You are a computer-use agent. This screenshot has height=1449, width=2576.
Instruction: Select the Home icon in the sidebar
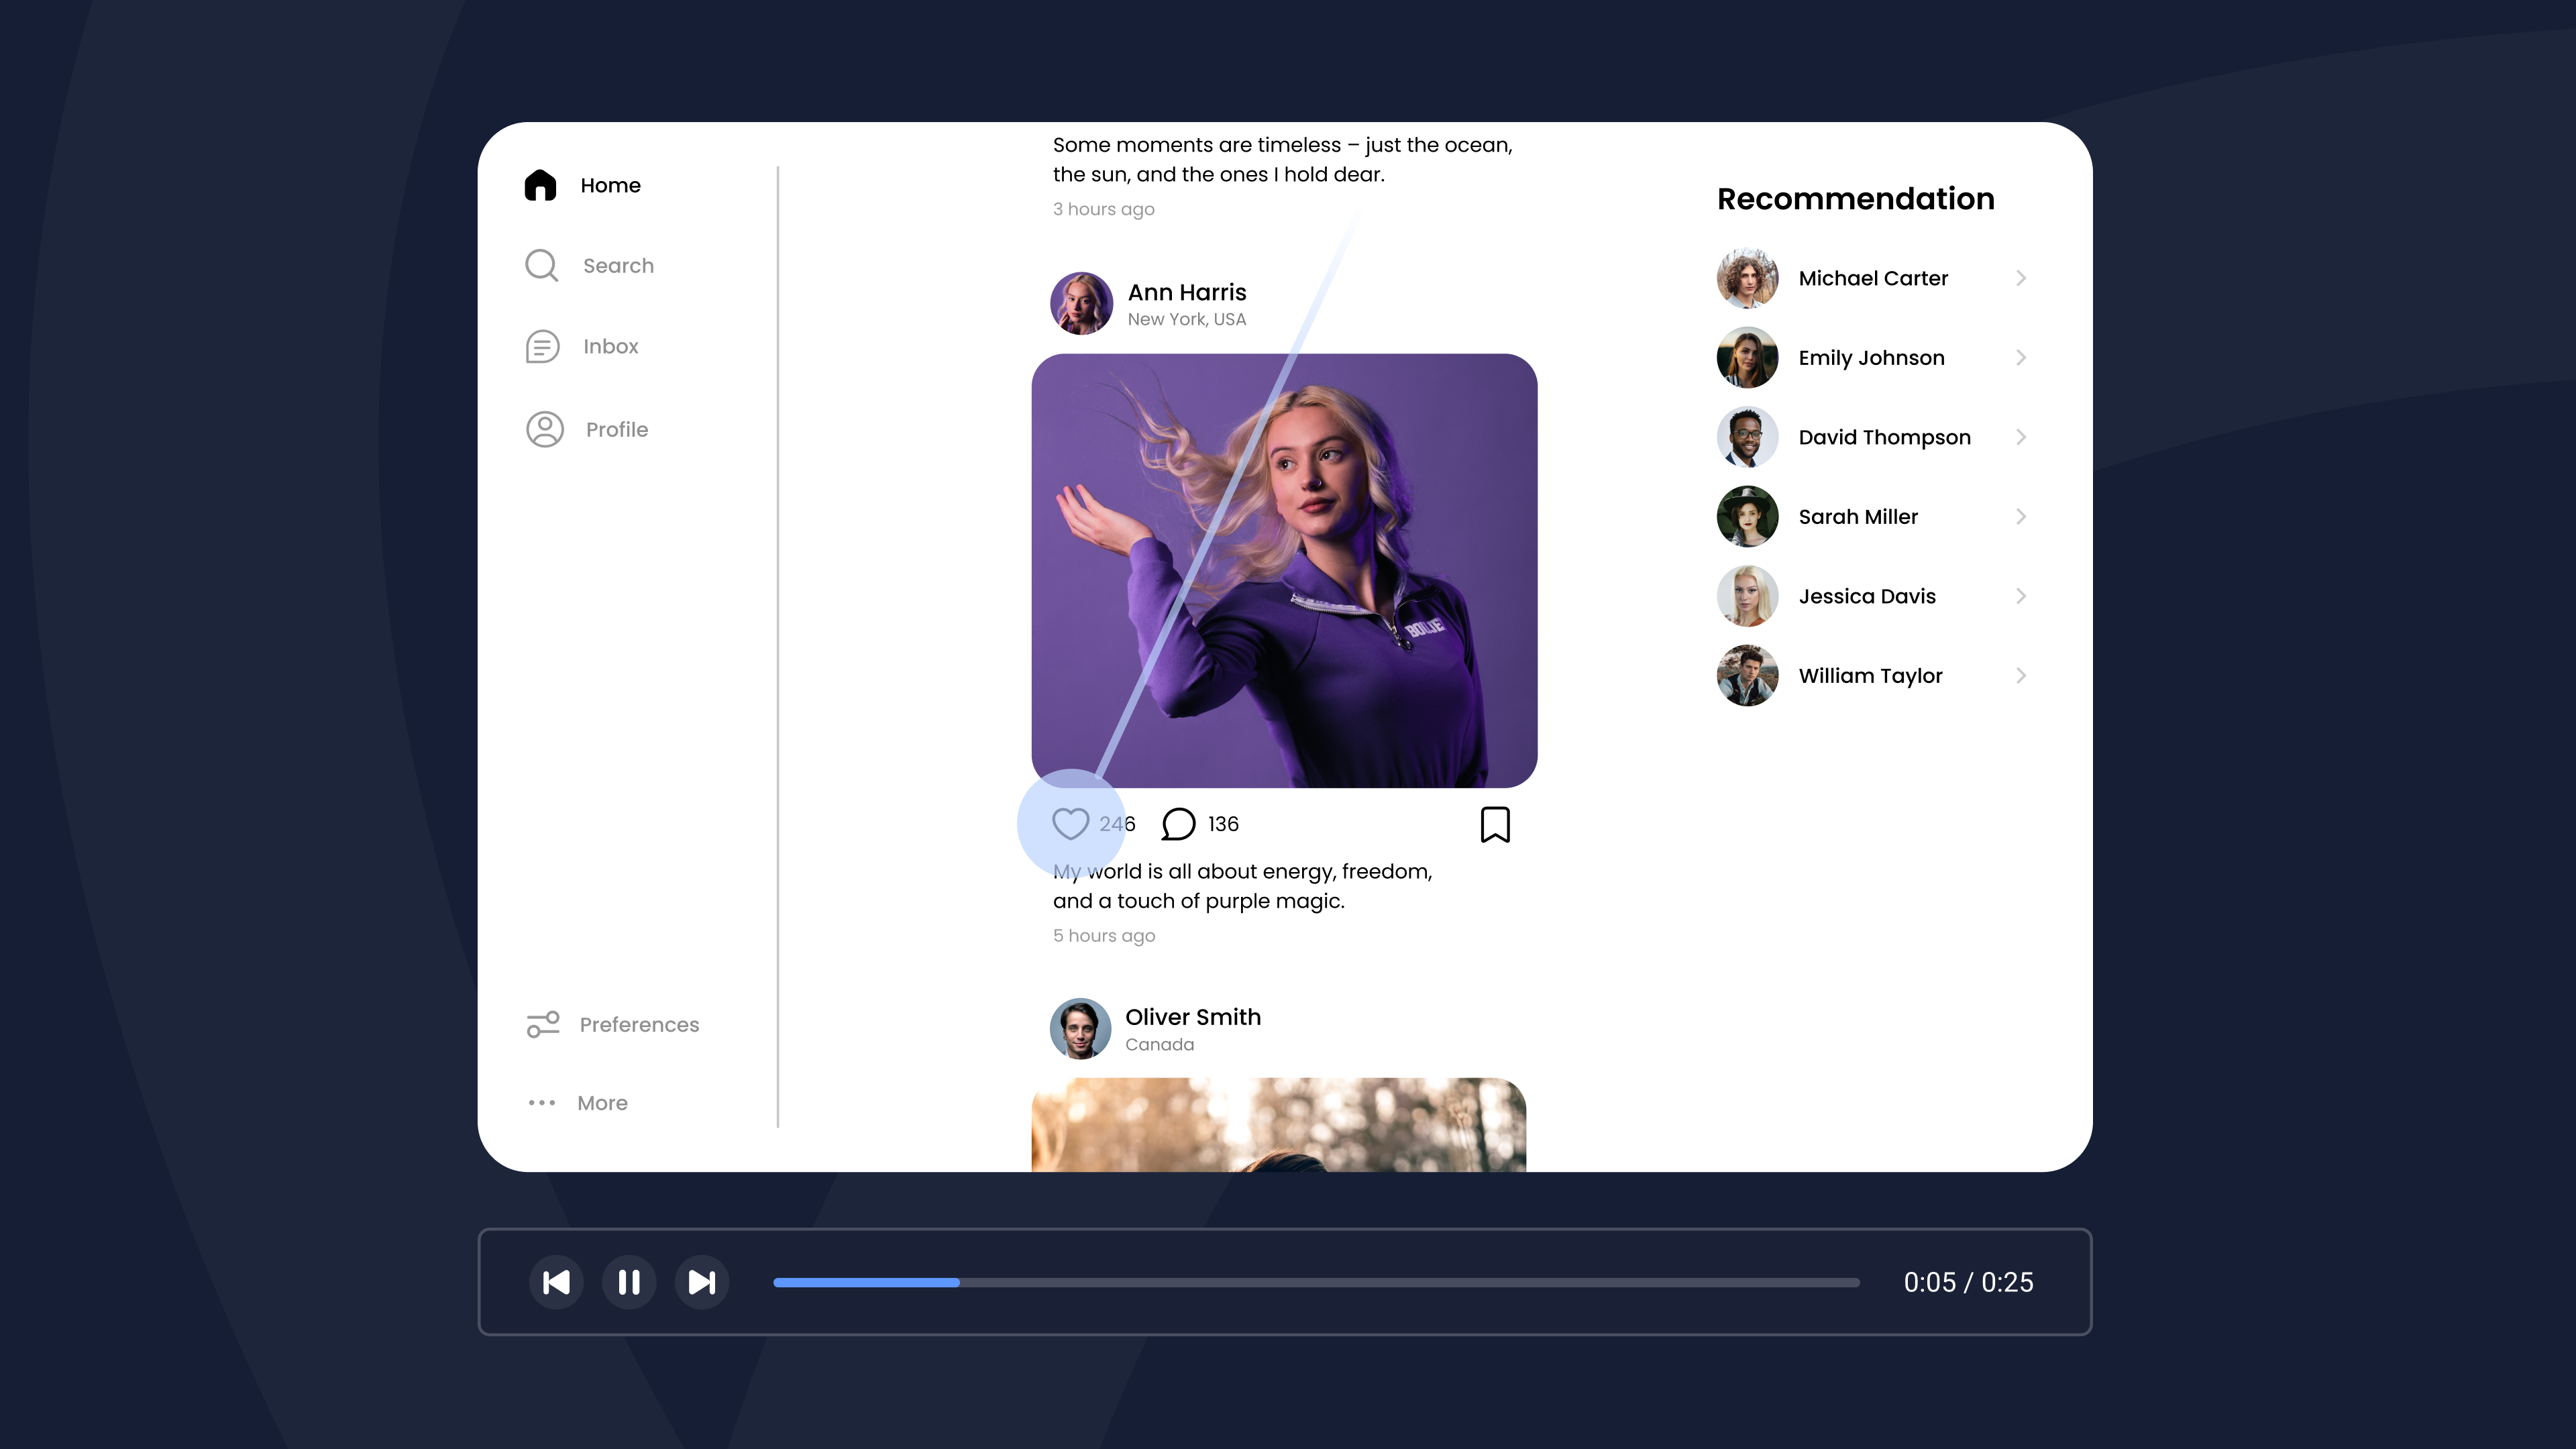pos(541,185)
